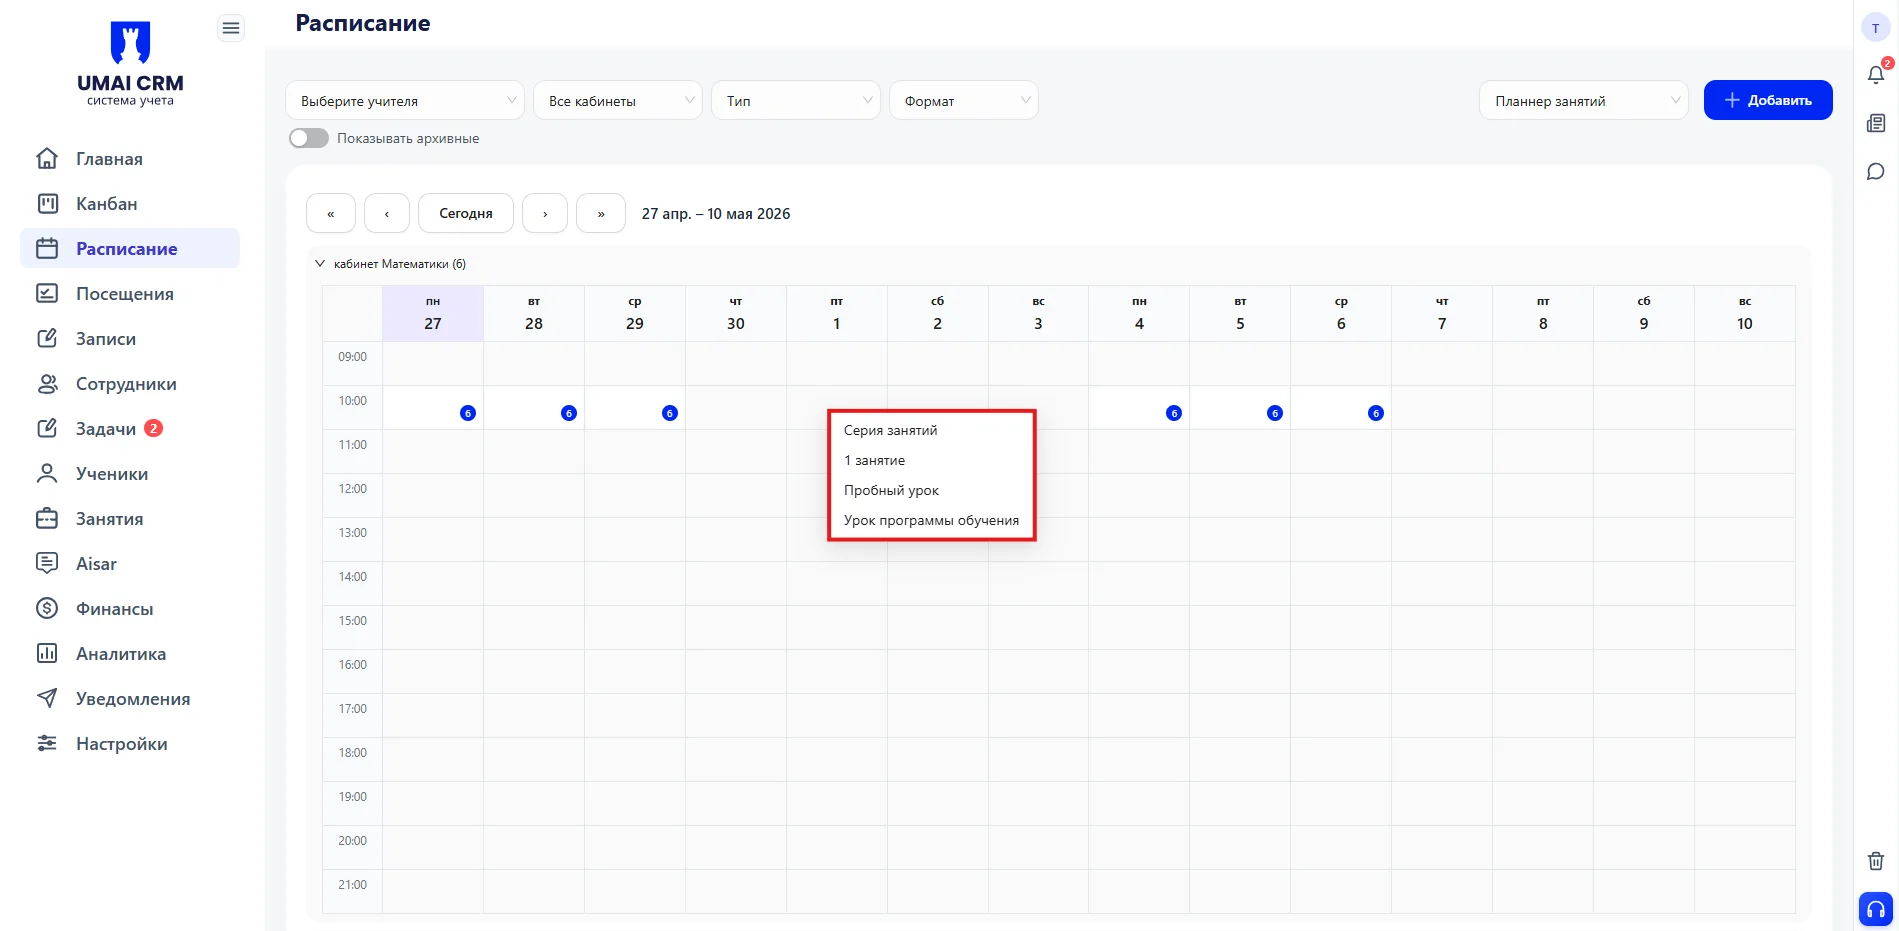Image resolution: width=1899 pixels, height=931 pixels.
Task: Open the Тип dropdown
Action: pos(796,100)
